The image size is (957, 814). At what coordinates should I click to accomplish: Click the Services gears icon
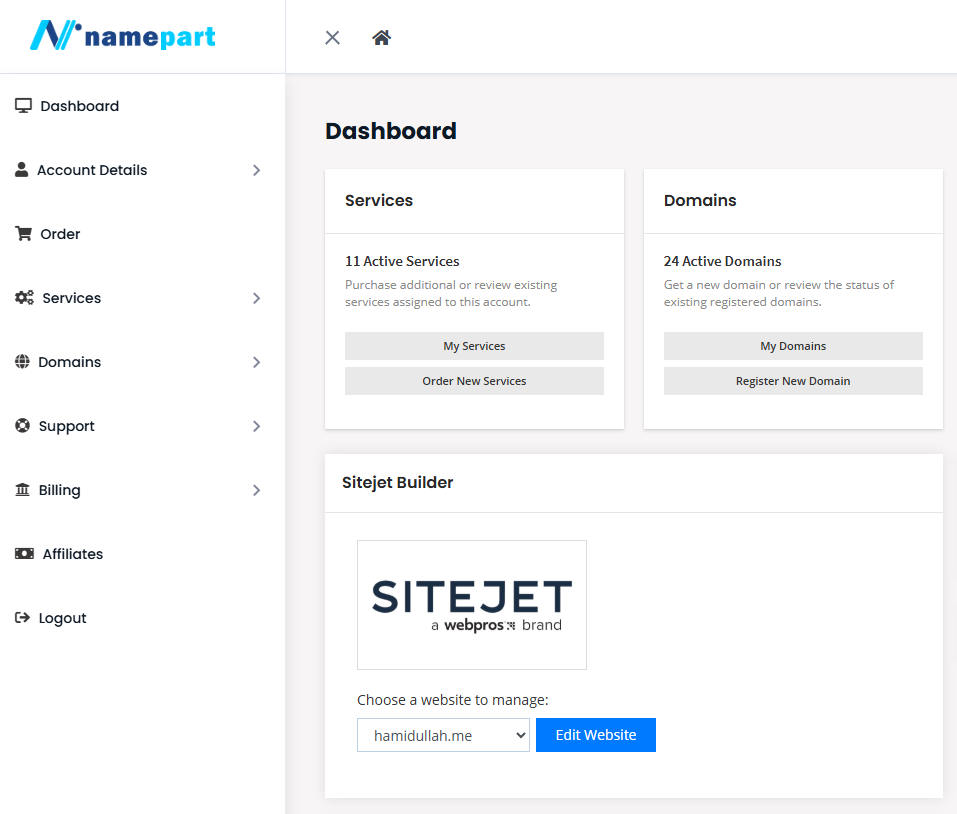click(x=24, y=298)
